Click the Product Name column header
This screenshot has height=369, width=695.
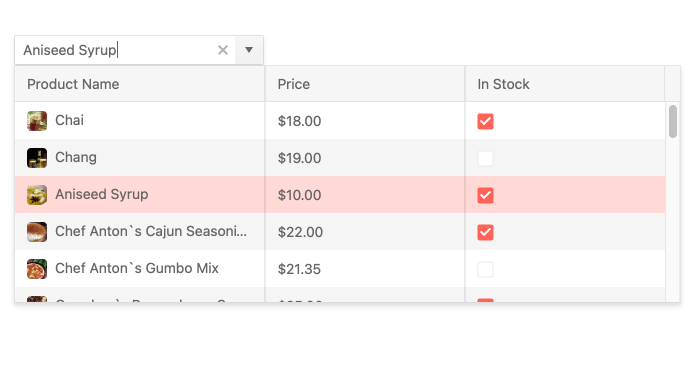[140, 84]
